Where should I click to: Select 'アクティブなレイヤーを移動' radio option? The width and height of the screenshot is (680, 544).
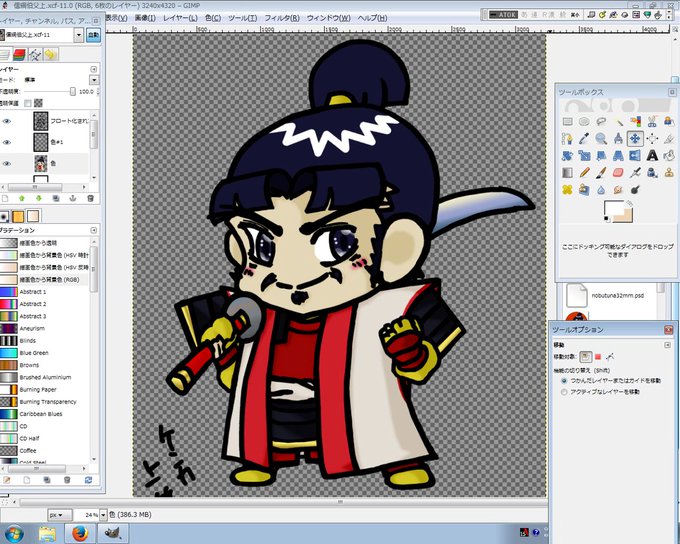pyautogui.click(x=564, y=392)
